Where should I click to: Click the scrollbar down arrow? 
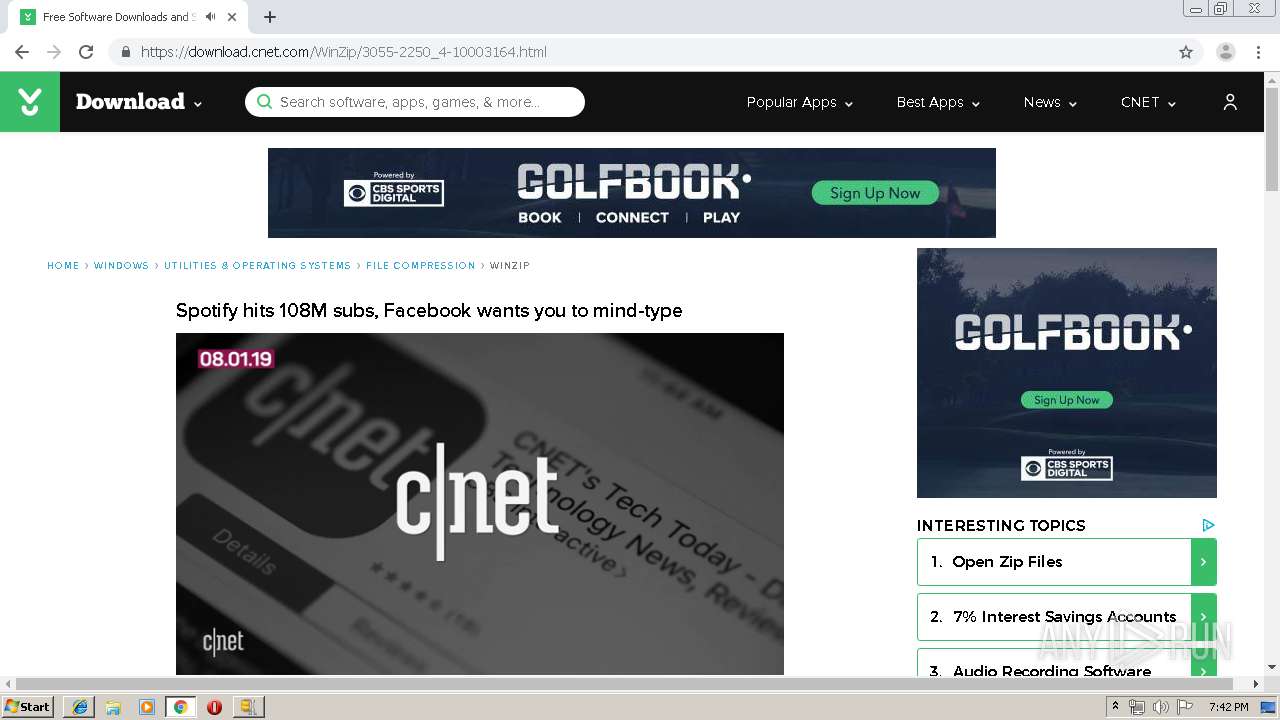[1272, 667]
